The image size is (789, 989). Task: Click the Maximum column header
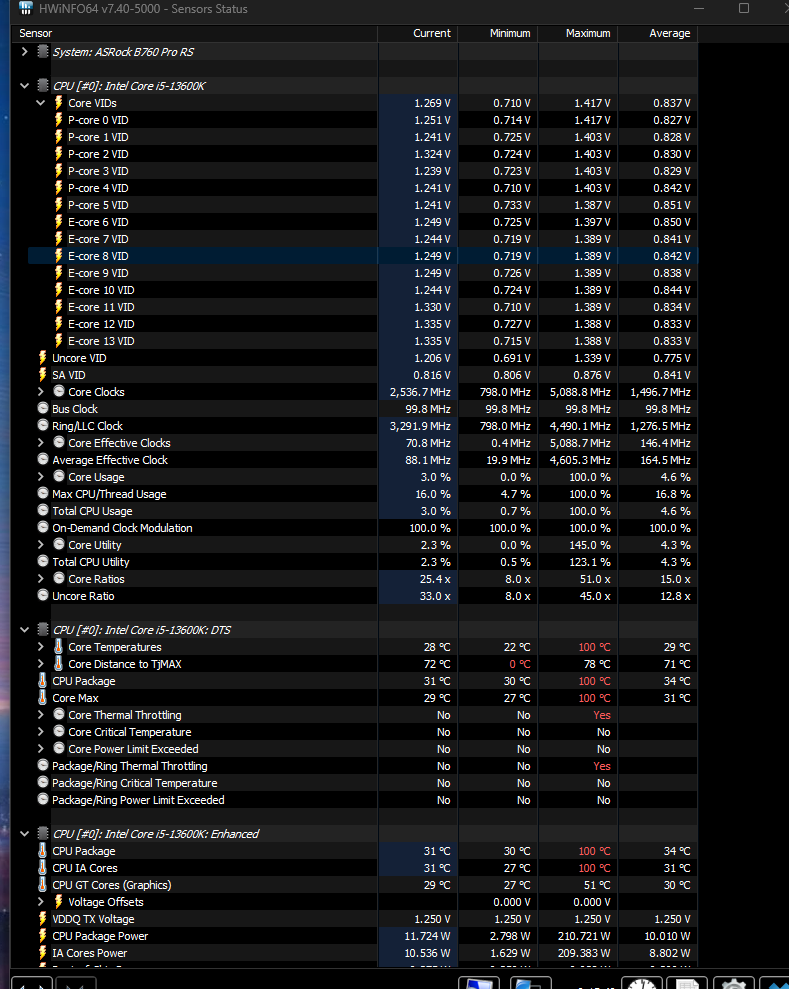[578, 33]
